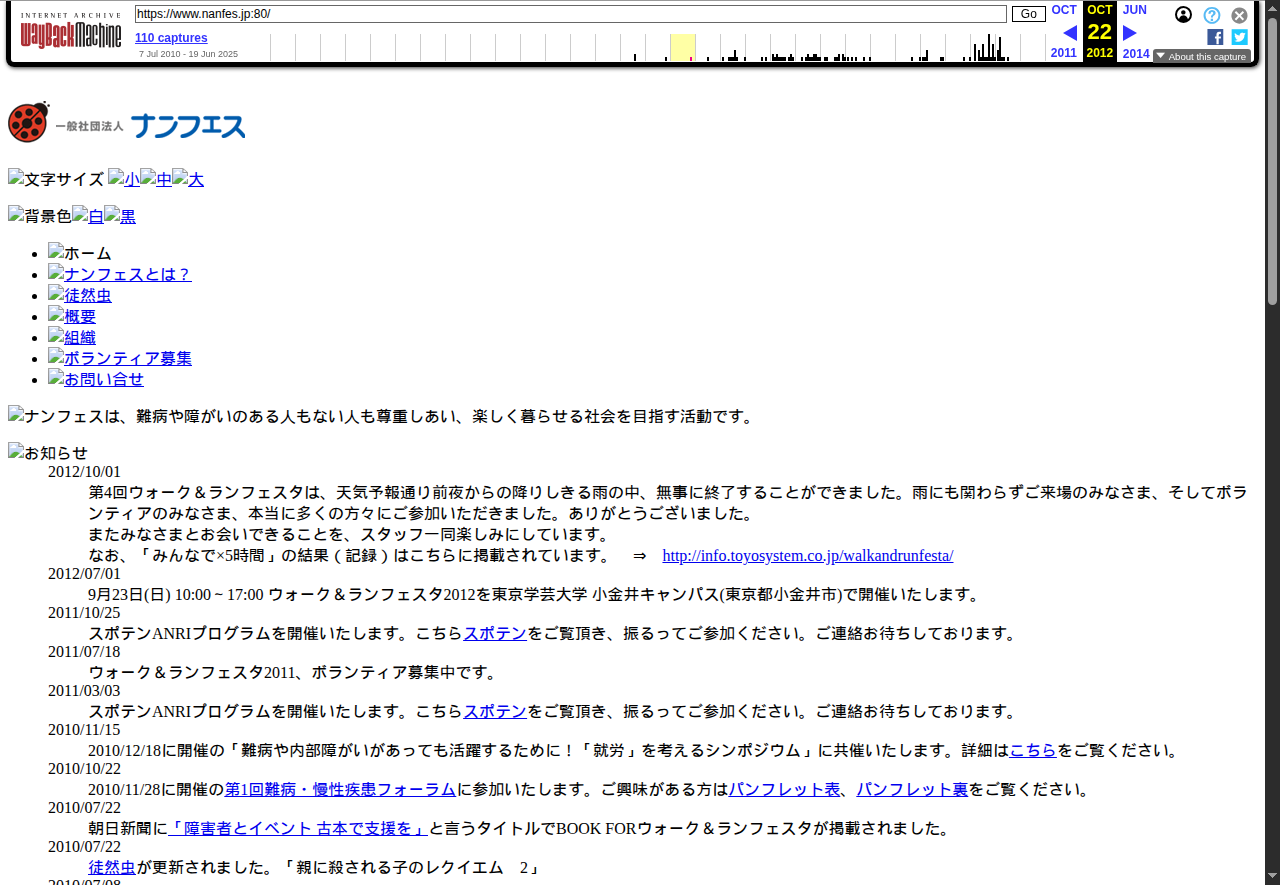
Task: Click the URL input field
Action: [x=570, y=14]
